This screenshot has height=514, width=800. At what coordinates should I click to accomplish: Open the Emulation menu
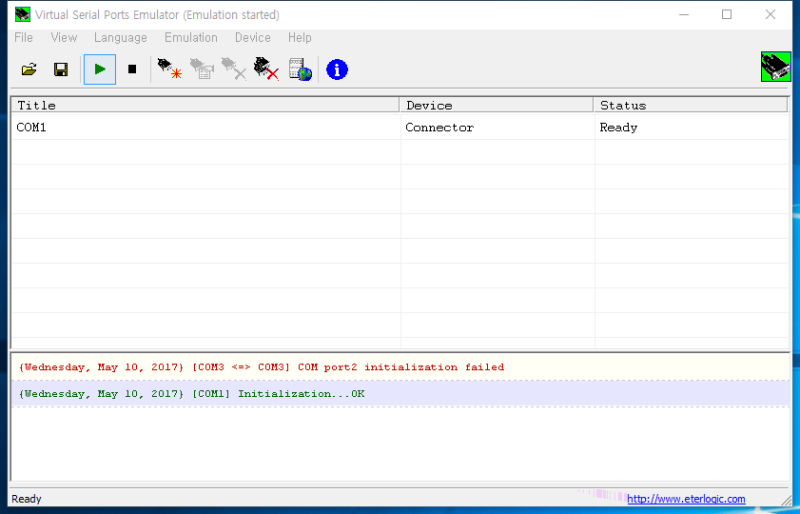191,38
